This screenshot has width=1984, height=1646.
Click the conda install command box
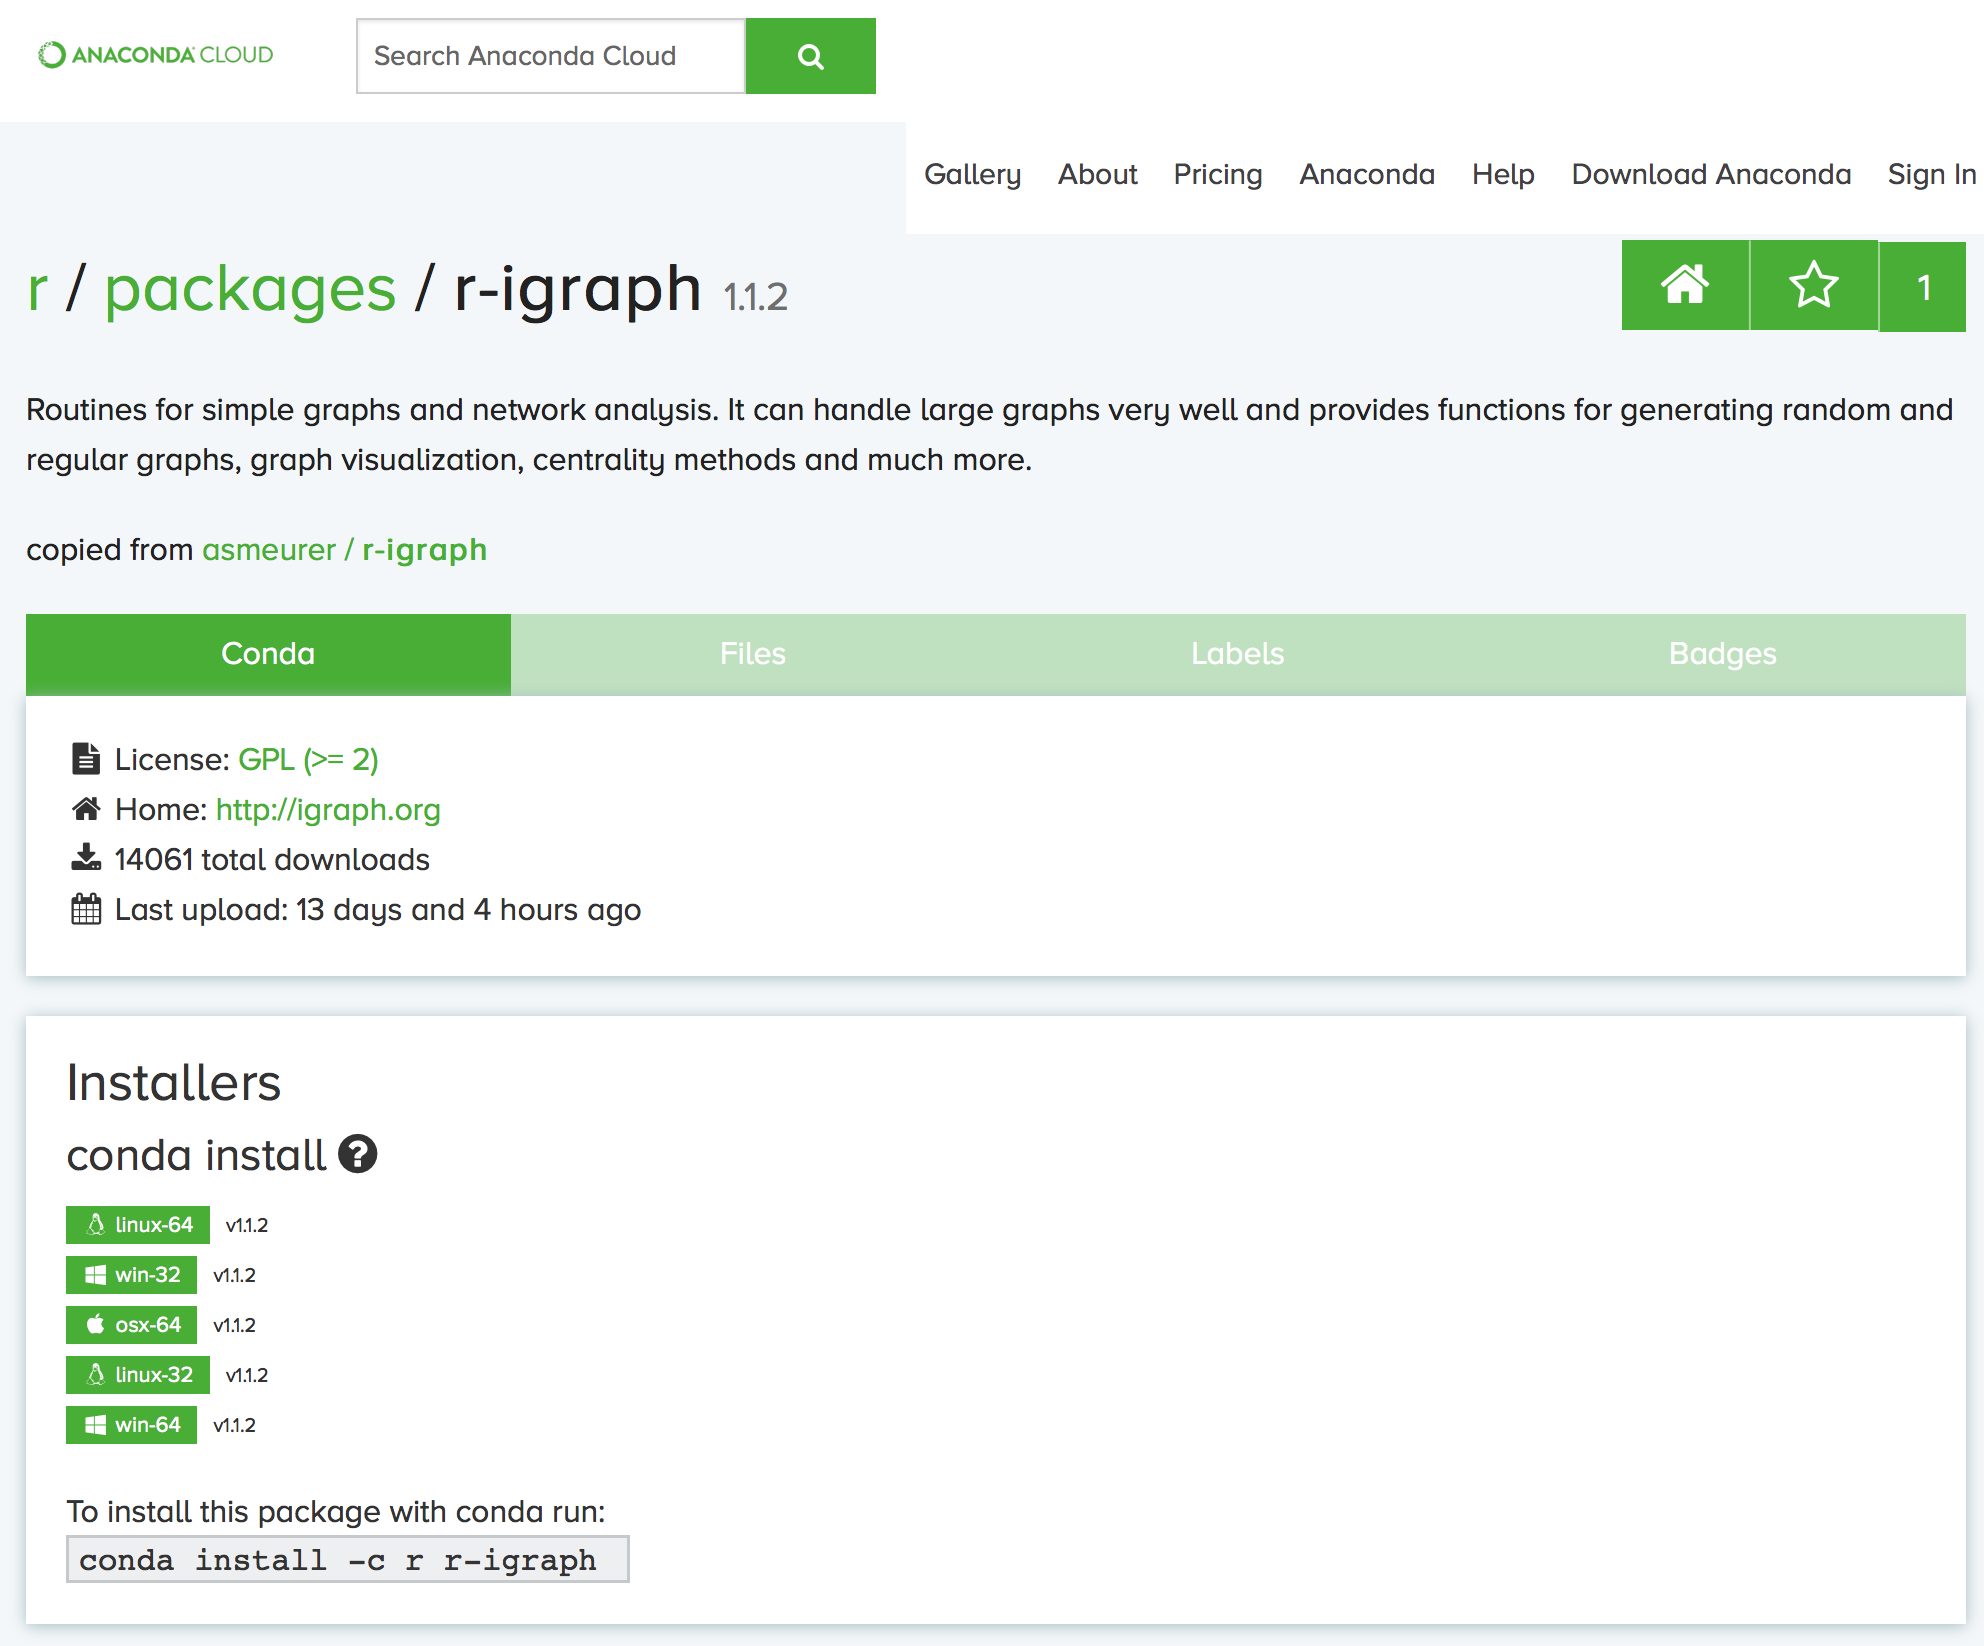[x=348, y=1559]
